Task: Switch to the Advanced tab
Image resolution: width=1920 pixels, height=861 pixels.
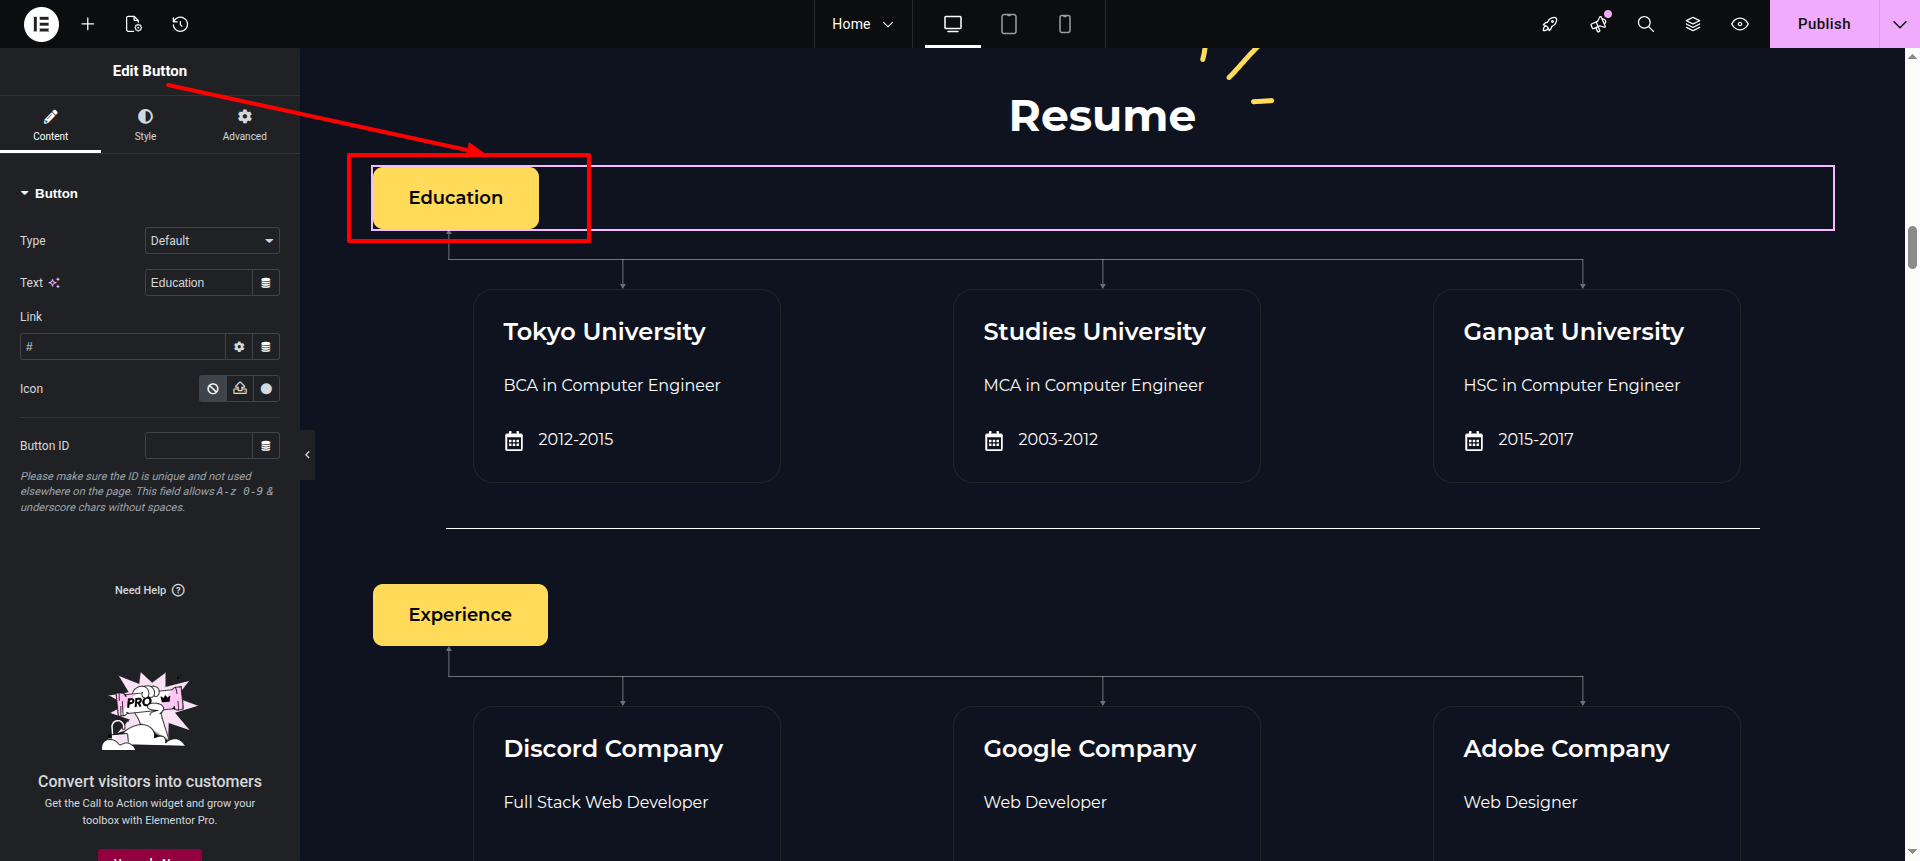Action: (x=244, y=125)
